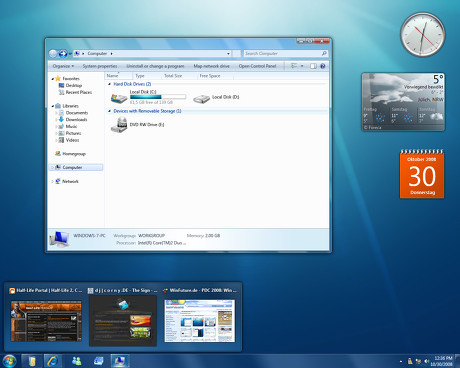Click the Help question mark icon
The width and height of the screenshot is (460, 368).
click(x=323, y=66)
